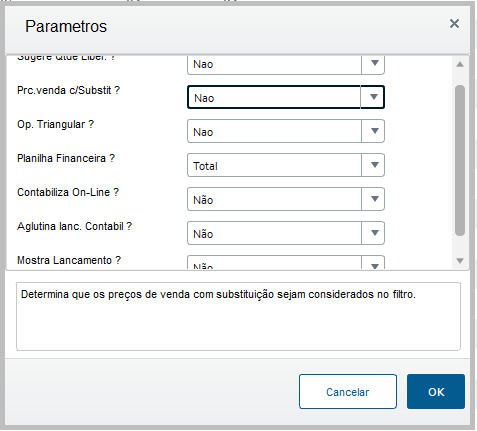The image size is (477, 431).
Task: Expand the Op. Triangular dropdown arrow
Action: 373,131
